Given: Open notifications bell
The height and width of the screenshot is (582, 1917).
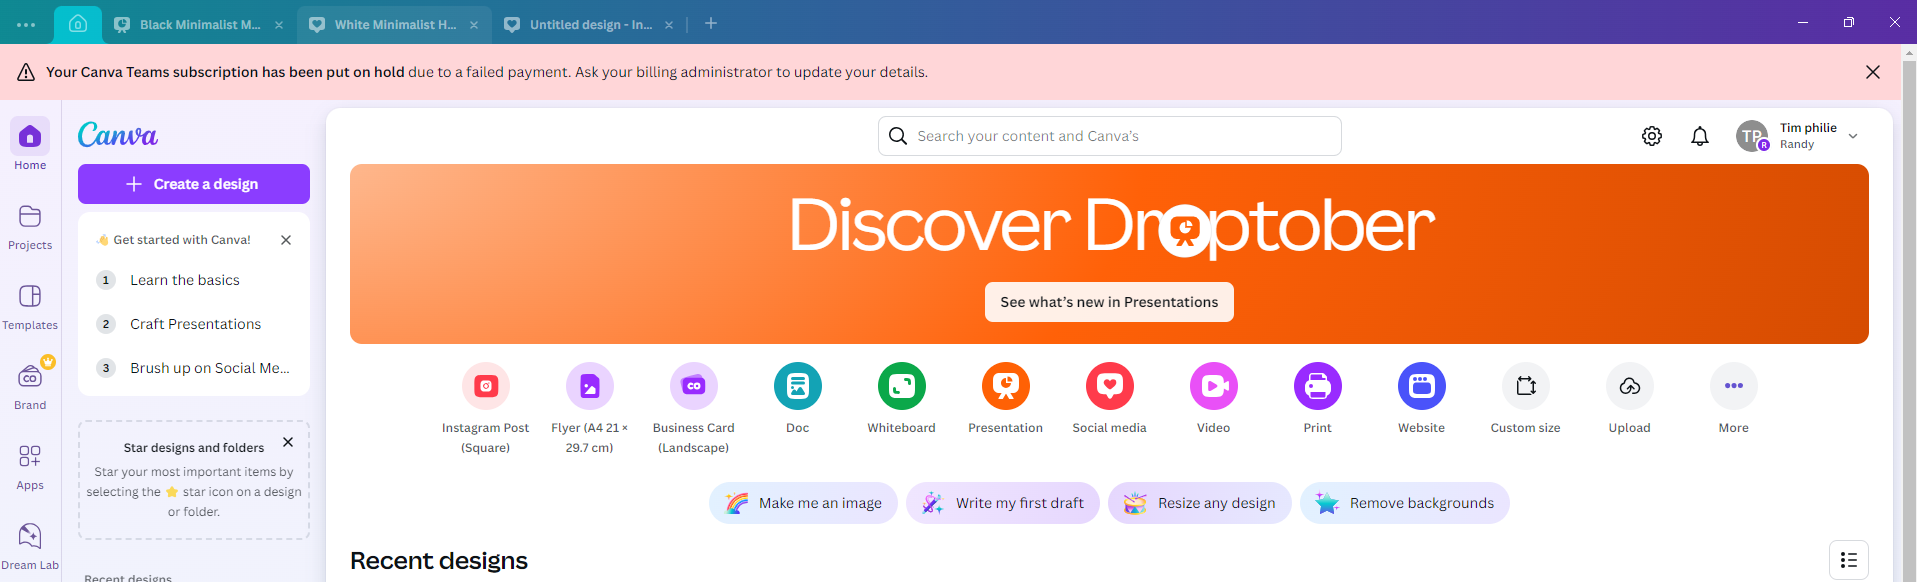Looking at the screenshot, I should coord(1700,136).
